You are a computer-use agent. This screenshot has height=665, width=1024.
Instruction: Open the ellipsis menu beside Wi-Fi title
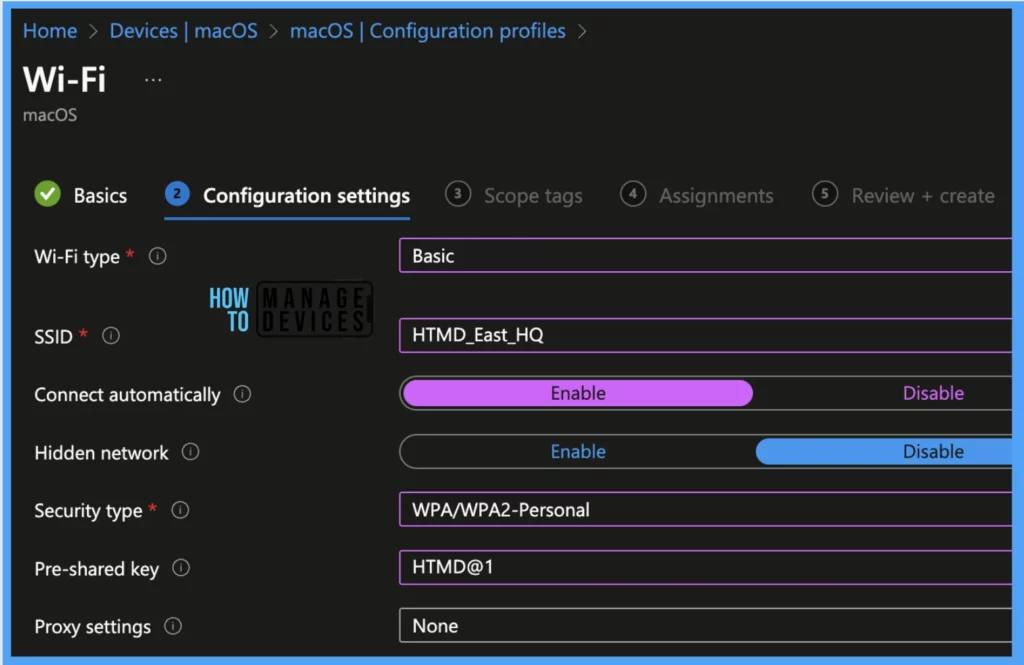point(153,80)
